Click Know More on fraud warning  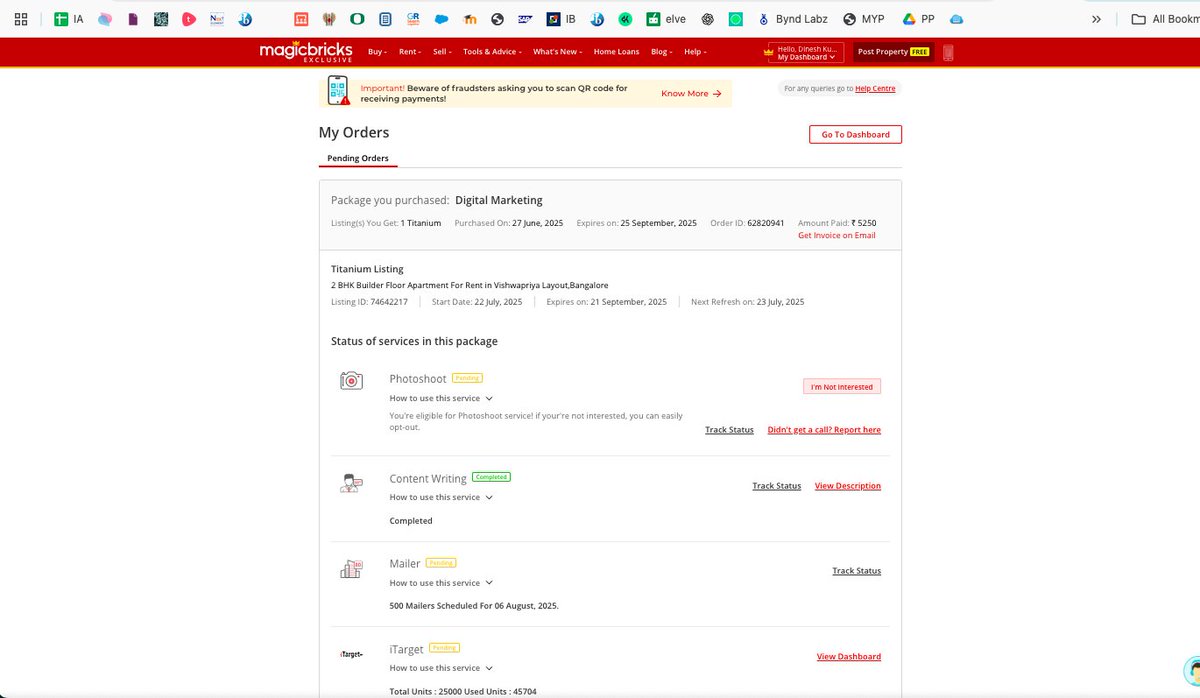click(691, 93)
